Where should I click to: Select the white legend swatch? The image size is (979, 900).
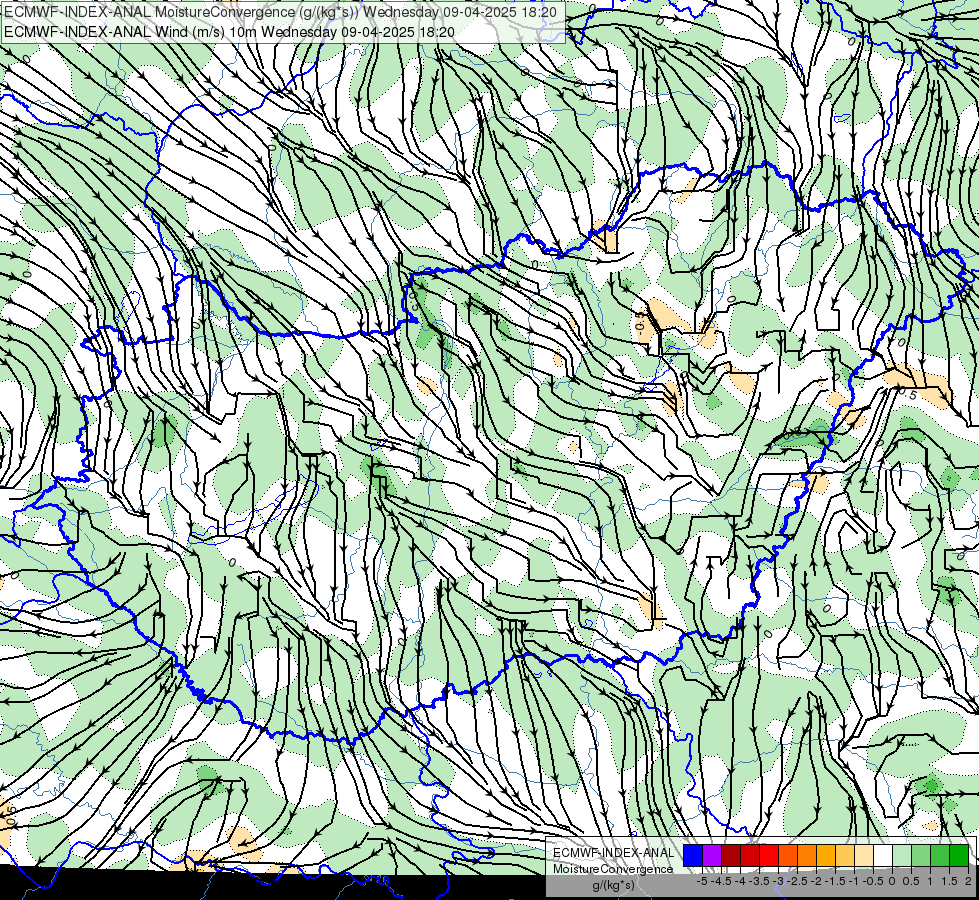point(883,855)
